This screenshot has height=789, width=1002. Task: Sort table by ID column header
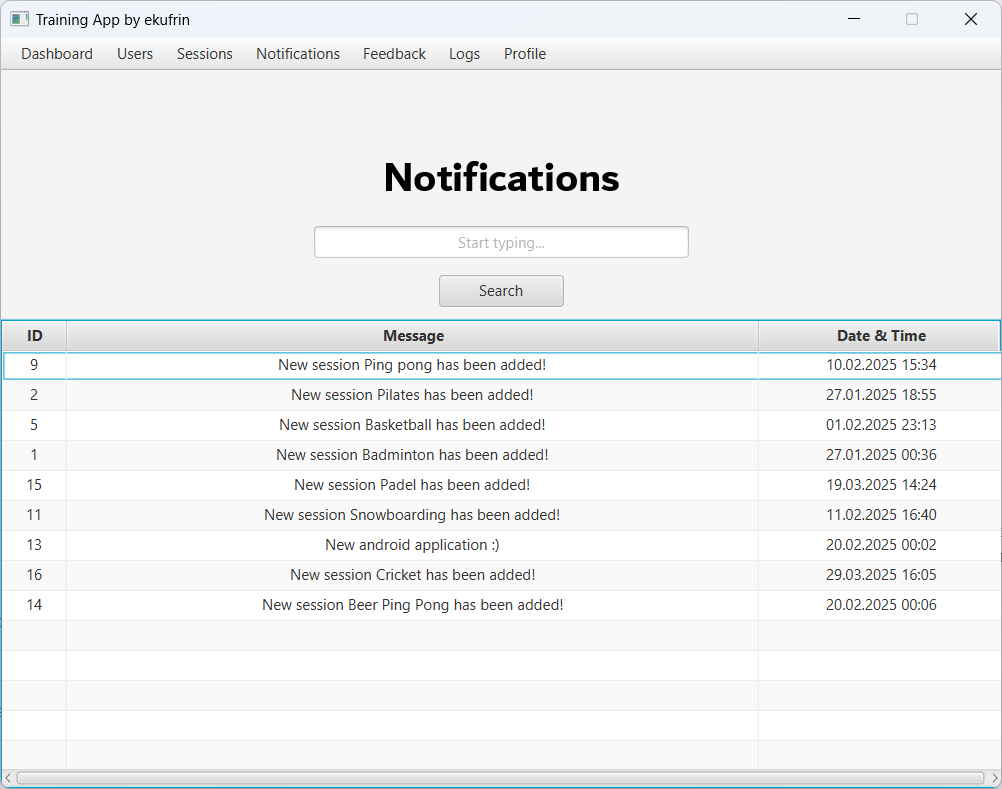pos(35,336)
